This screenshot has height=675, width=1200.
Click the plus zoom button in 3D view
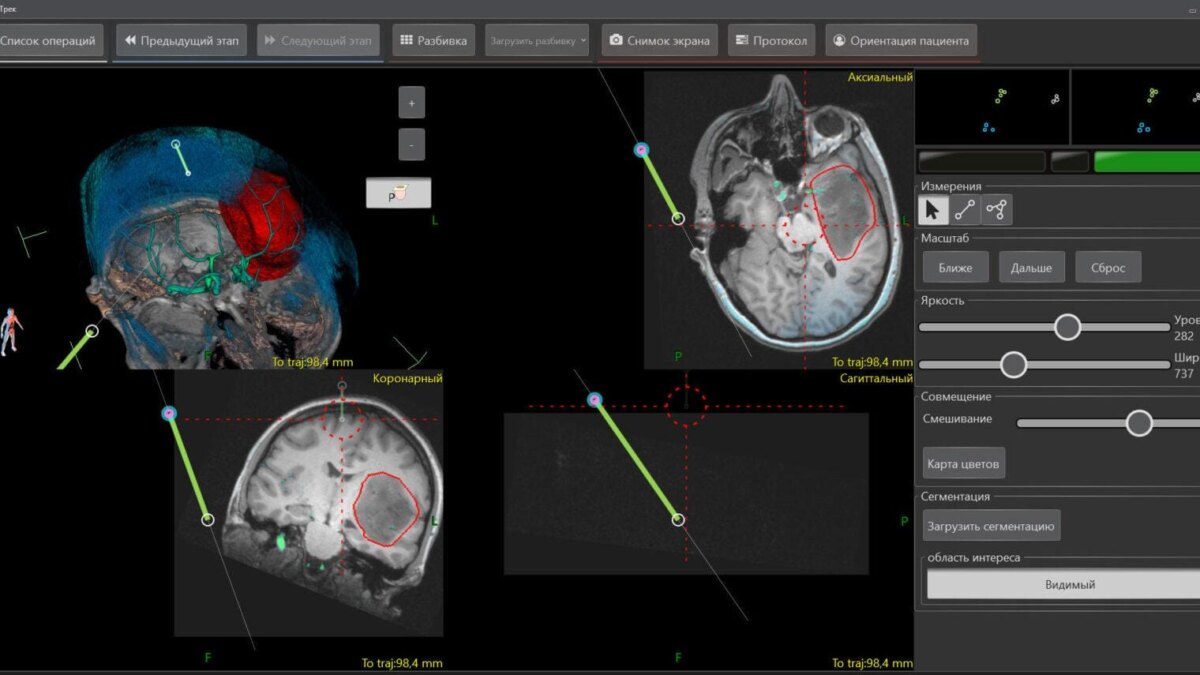[411, 102]
